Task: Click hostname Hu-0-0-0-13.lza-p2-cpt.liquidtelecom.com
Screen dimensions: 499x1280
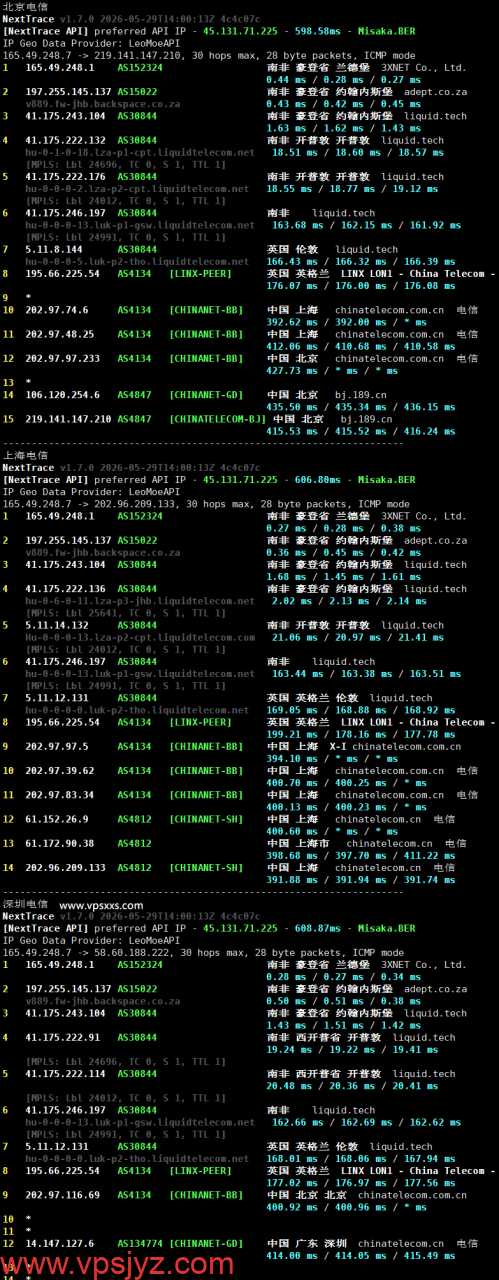Action: point(140,637)
